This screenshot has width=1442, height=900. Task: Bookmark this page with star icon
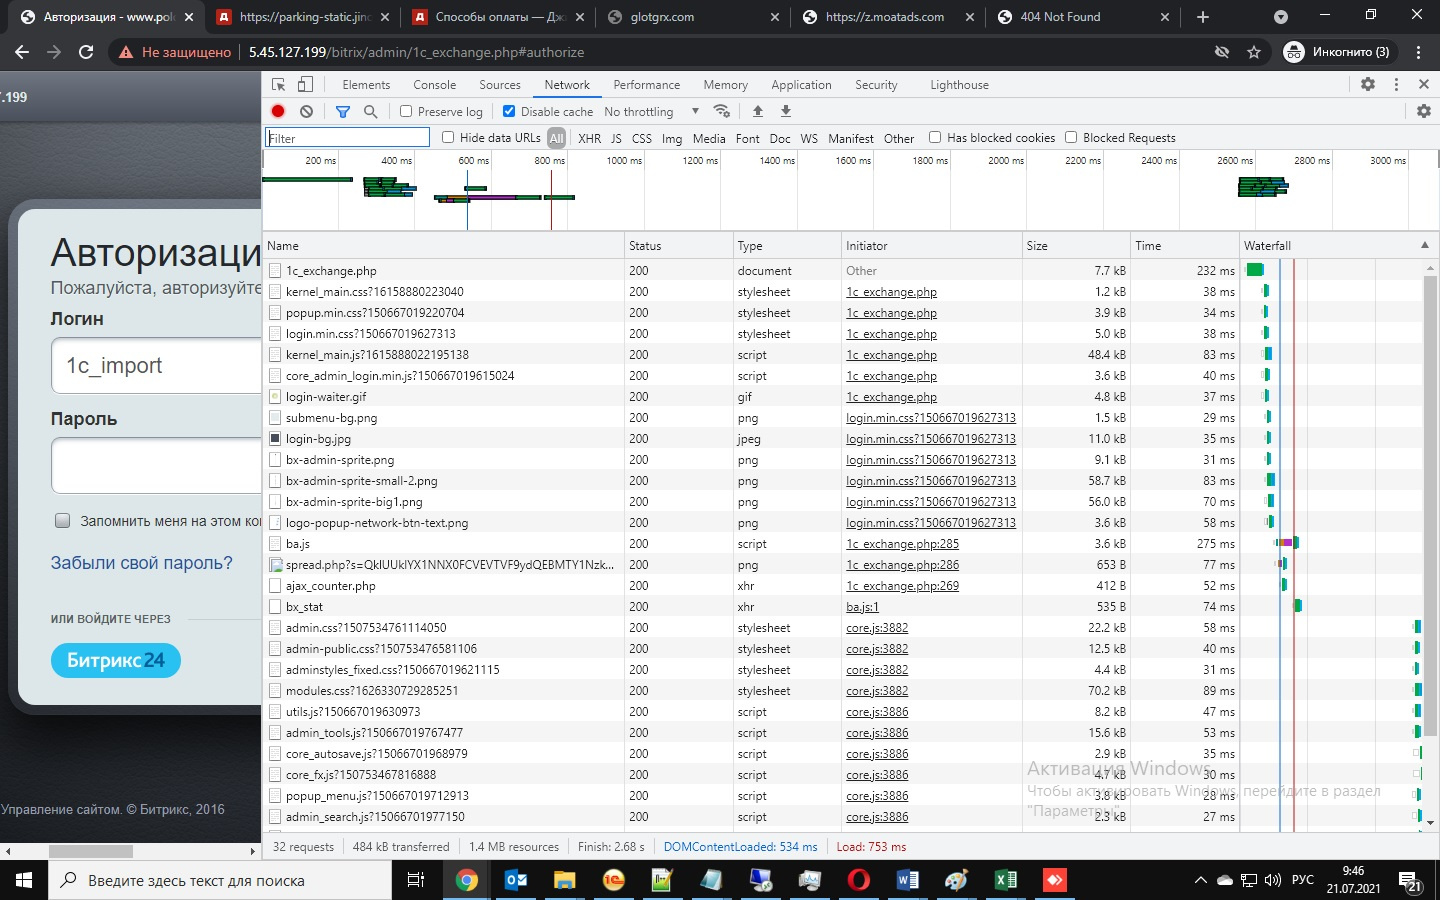1254,52
